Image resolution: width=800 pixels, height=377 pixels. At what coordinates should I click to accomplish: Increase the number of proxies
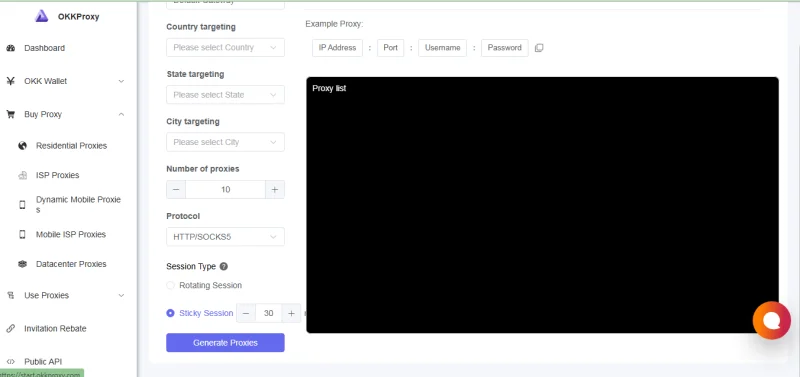(x=274, y=190)
